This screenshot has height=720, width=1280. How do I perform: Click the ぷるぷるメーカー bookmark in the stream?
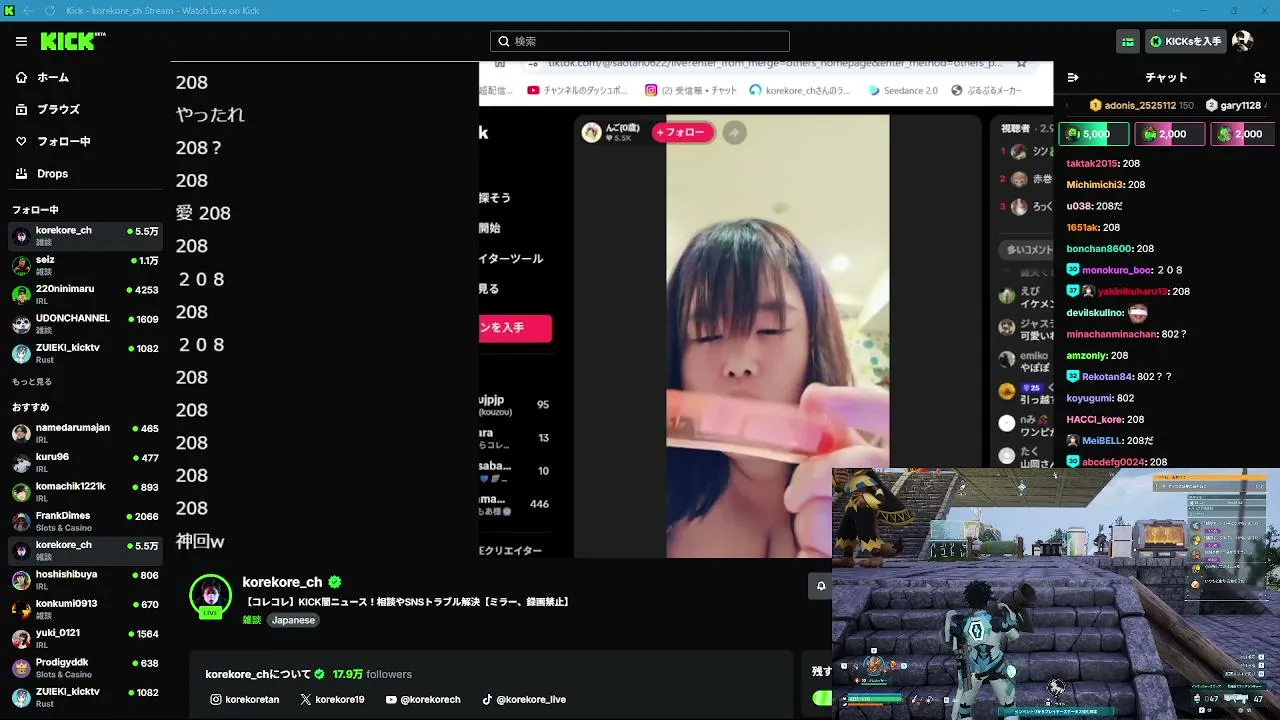coord(986,90)
